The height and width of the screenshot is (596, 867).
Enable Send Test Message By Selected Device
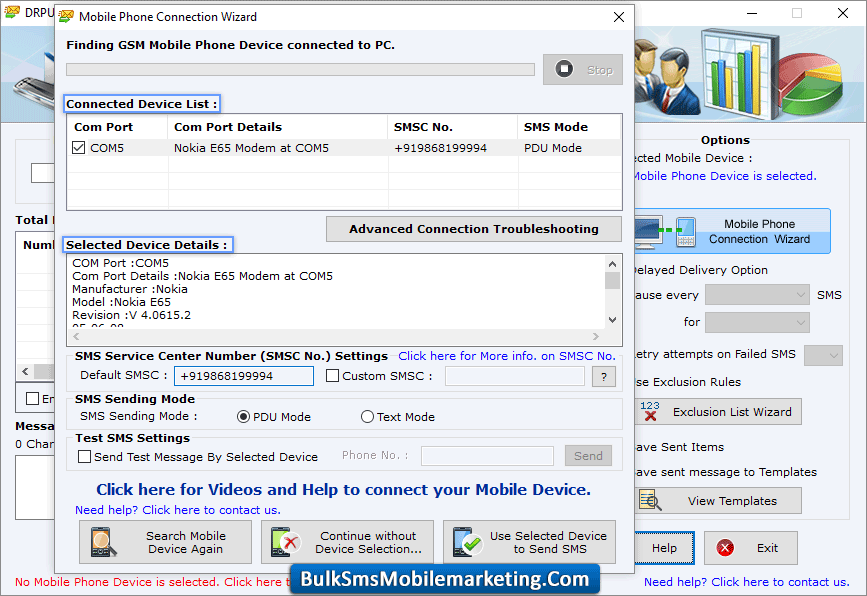pyautogui.click(x=85, y=457)
